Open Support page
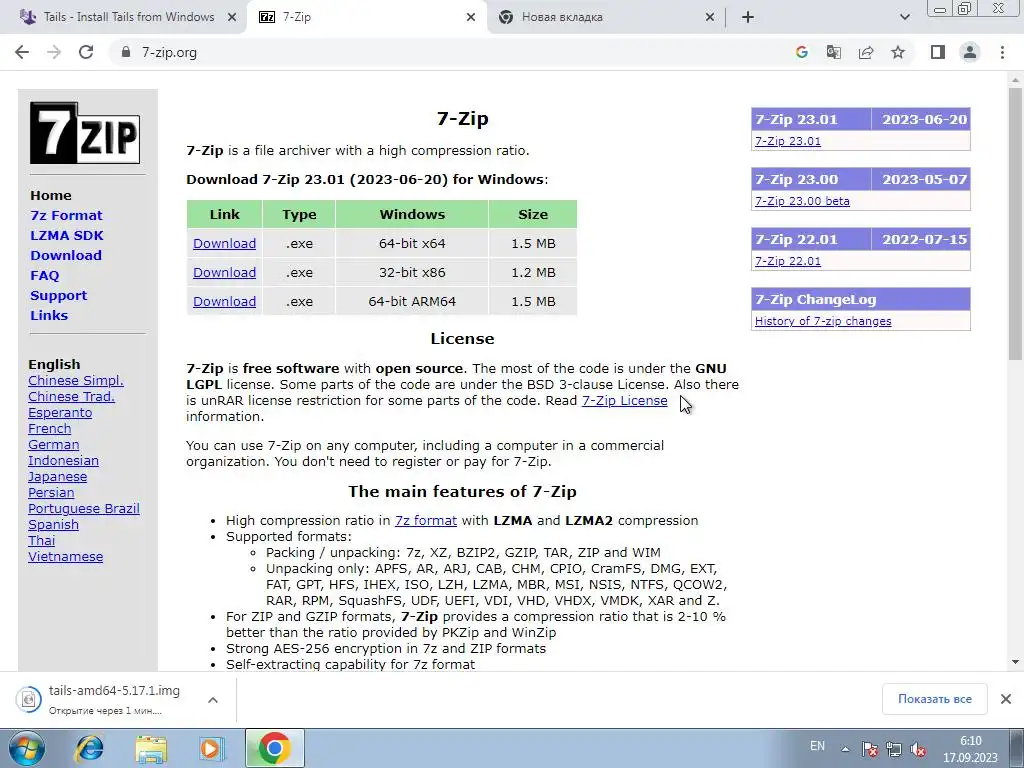This screenshot has height=768, width=1024. pyautogui.click(x=58, y=295)
